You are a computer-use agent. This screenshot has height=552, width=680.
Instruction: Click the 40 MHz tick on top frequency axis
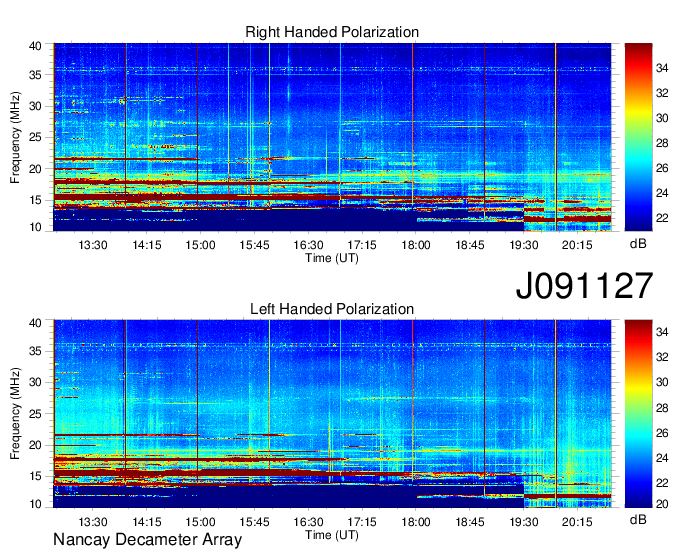(35, 46)
